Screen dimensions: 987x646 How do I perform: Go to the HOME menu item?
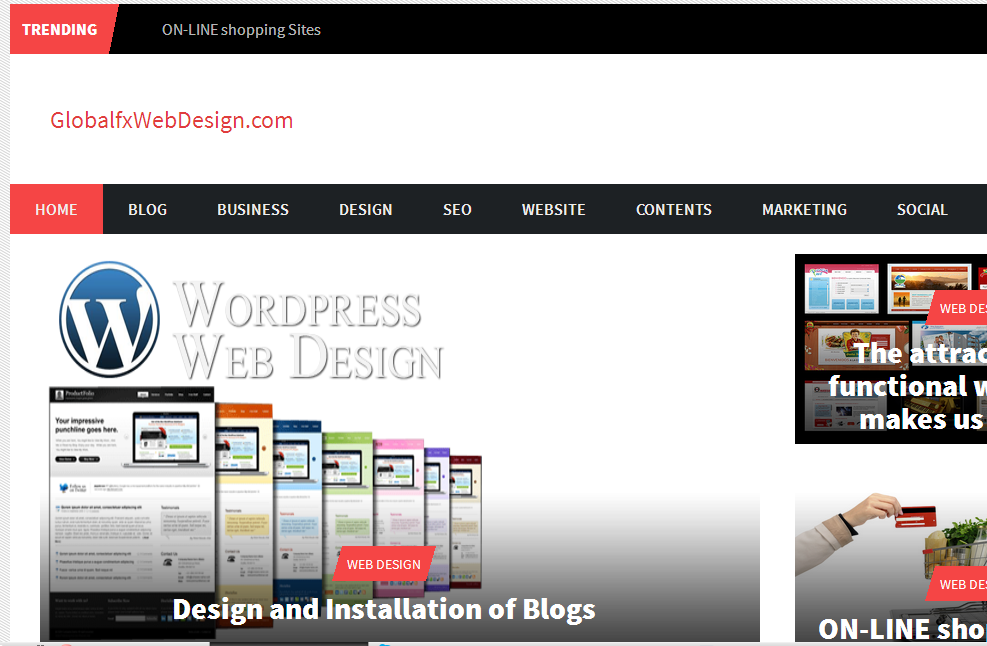tap(56, 209)
